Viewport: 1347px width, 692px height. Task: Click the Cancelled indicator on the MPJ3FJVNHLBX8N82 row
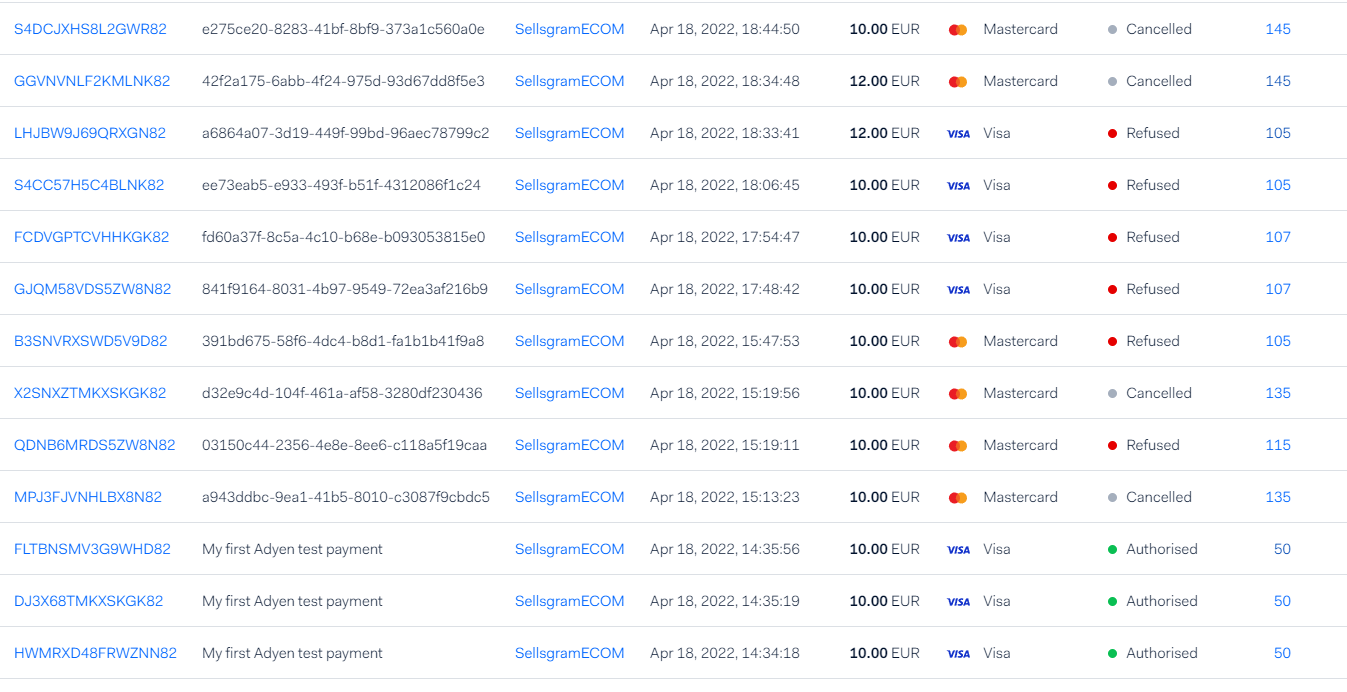pos(1112,497)
